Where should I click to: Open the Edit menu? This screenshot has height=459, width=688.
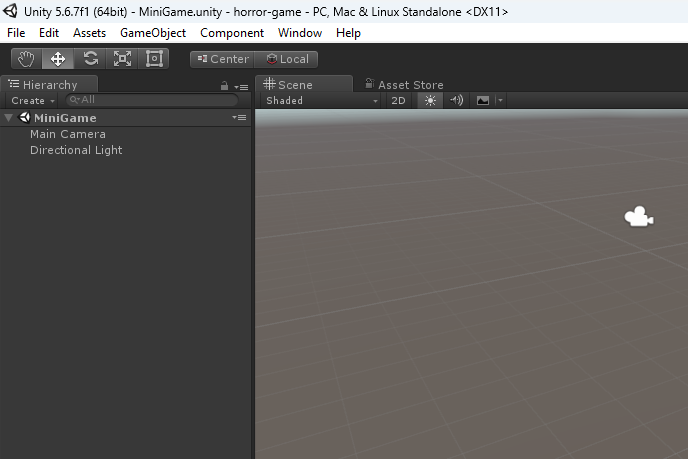(x=49, y=33)
